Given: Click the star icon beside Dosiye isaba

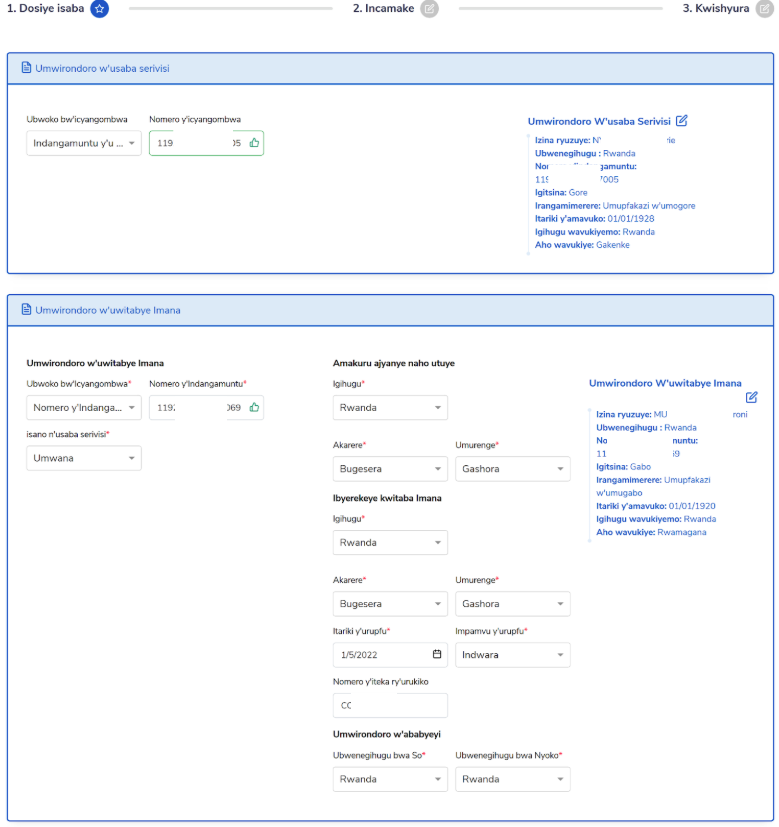Looking at the screenshot, I should (x=99, y=8).
